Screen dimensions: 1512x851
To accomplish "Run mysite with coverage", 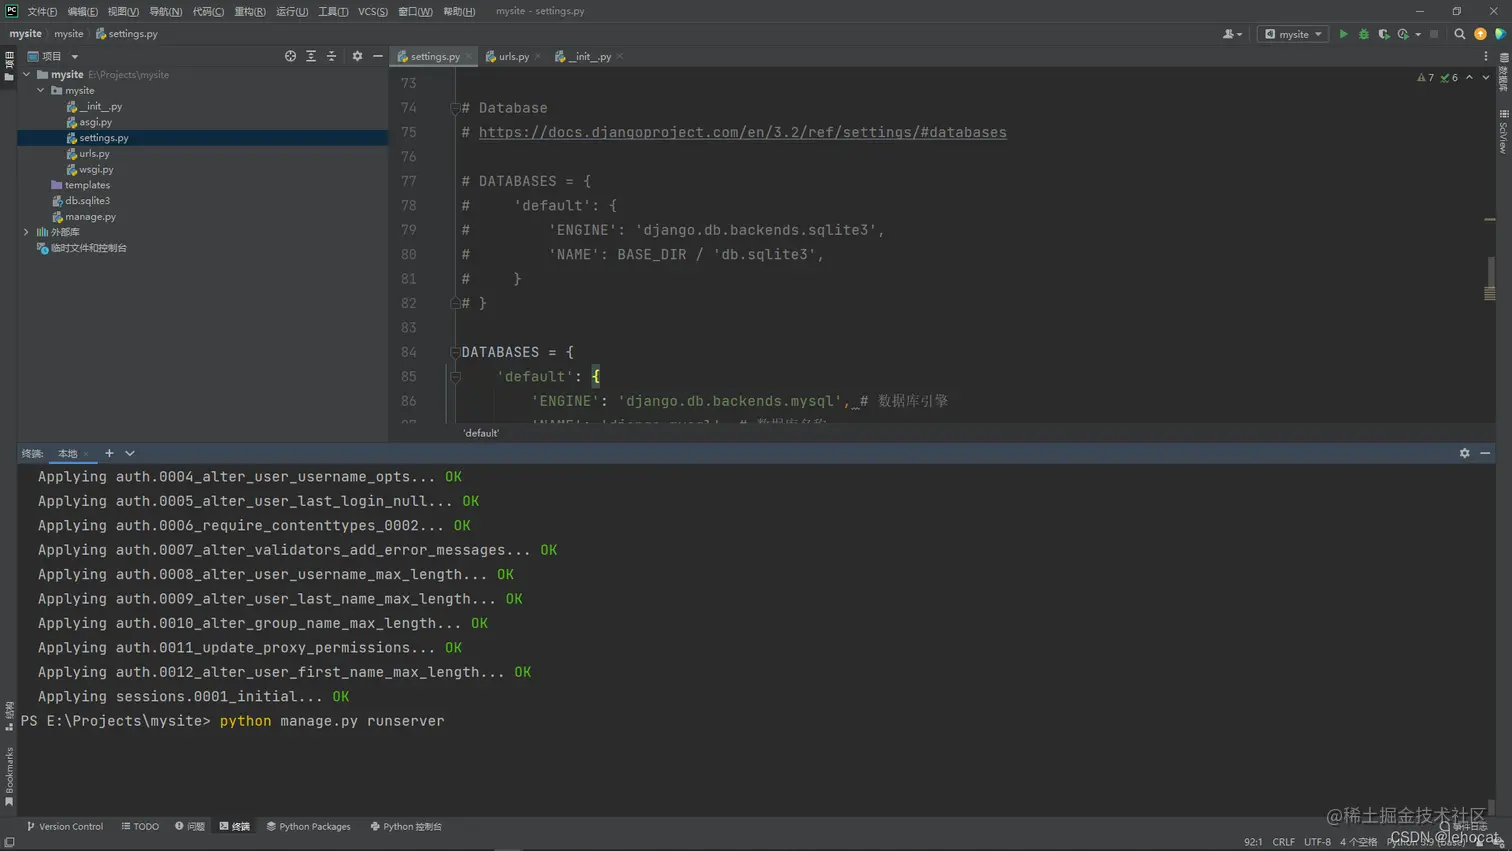I will coord(1383,34).
